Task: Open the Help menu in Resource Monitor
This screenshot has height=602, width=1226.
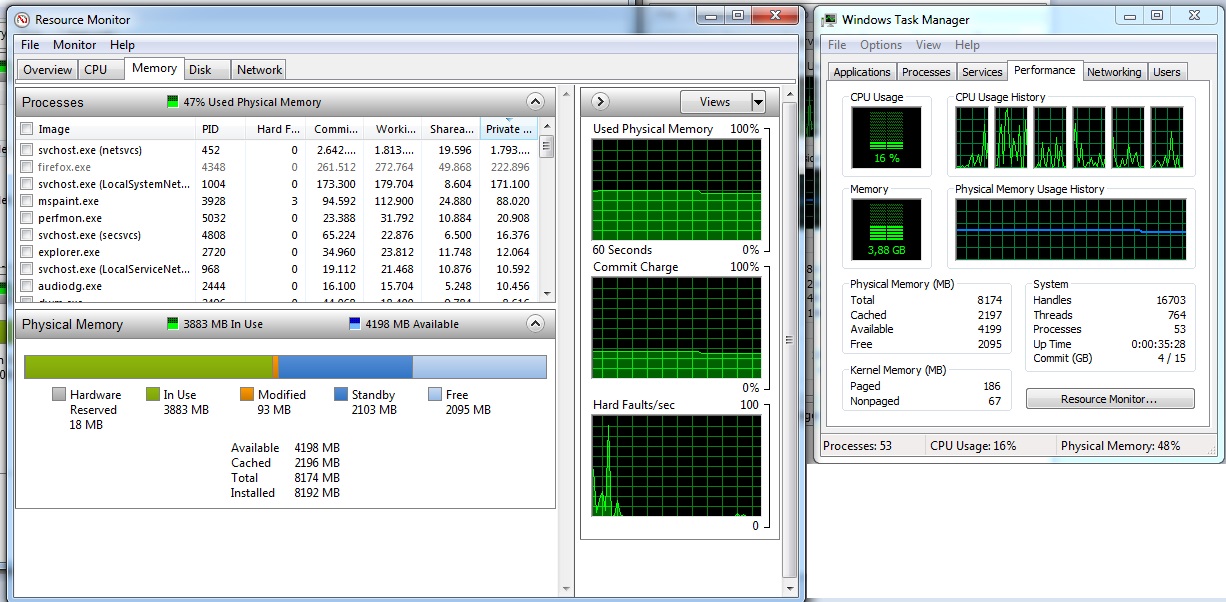Action: [122, 45]
